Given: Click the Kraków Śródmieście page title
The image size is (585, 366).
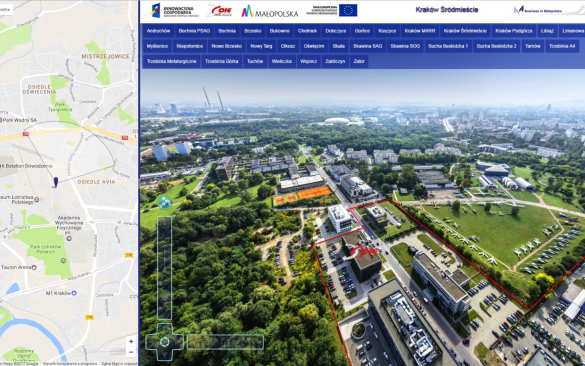Looking at the screenshot, I should [x=447, y=10].
